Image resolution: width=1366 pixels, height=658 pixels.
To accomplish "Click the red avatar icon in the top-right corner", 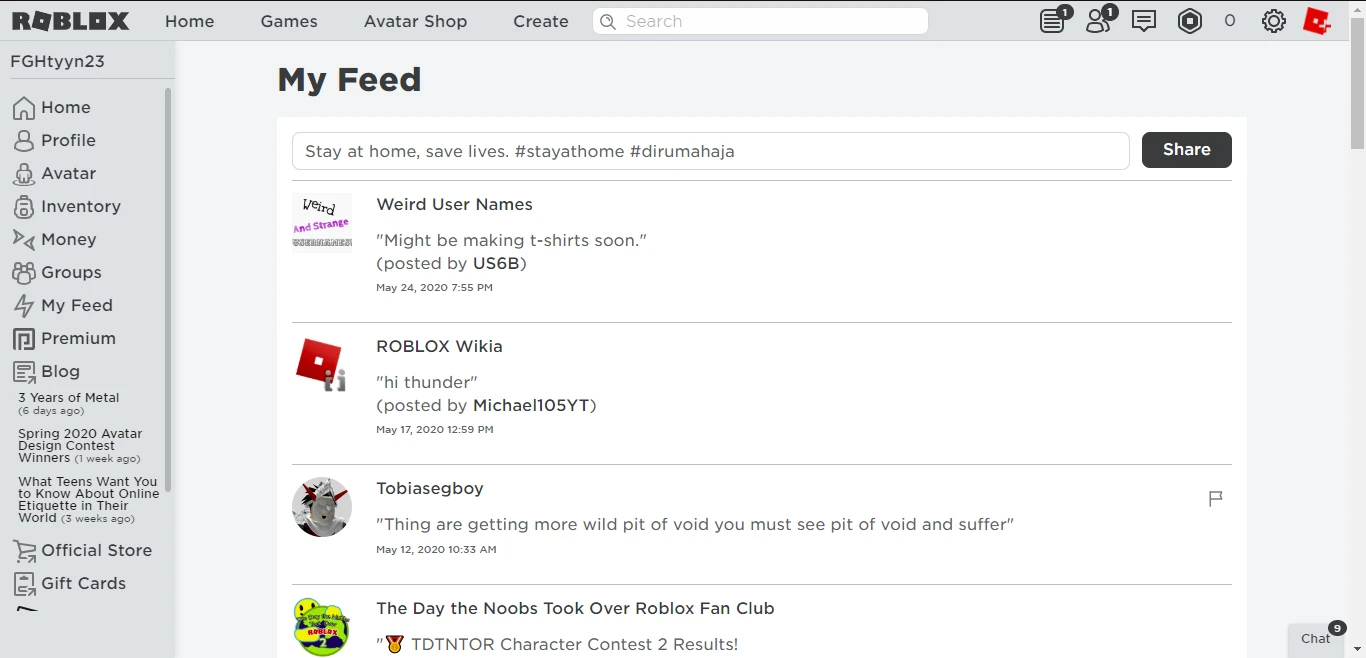I will tap(1317, 20).
